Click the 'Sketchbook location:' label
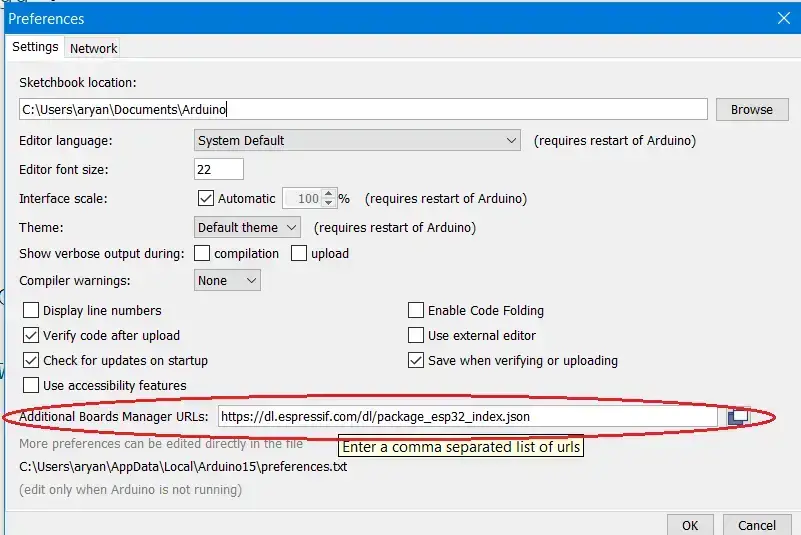This screenshot has width=801, height=535. click(x=78, y=82)
